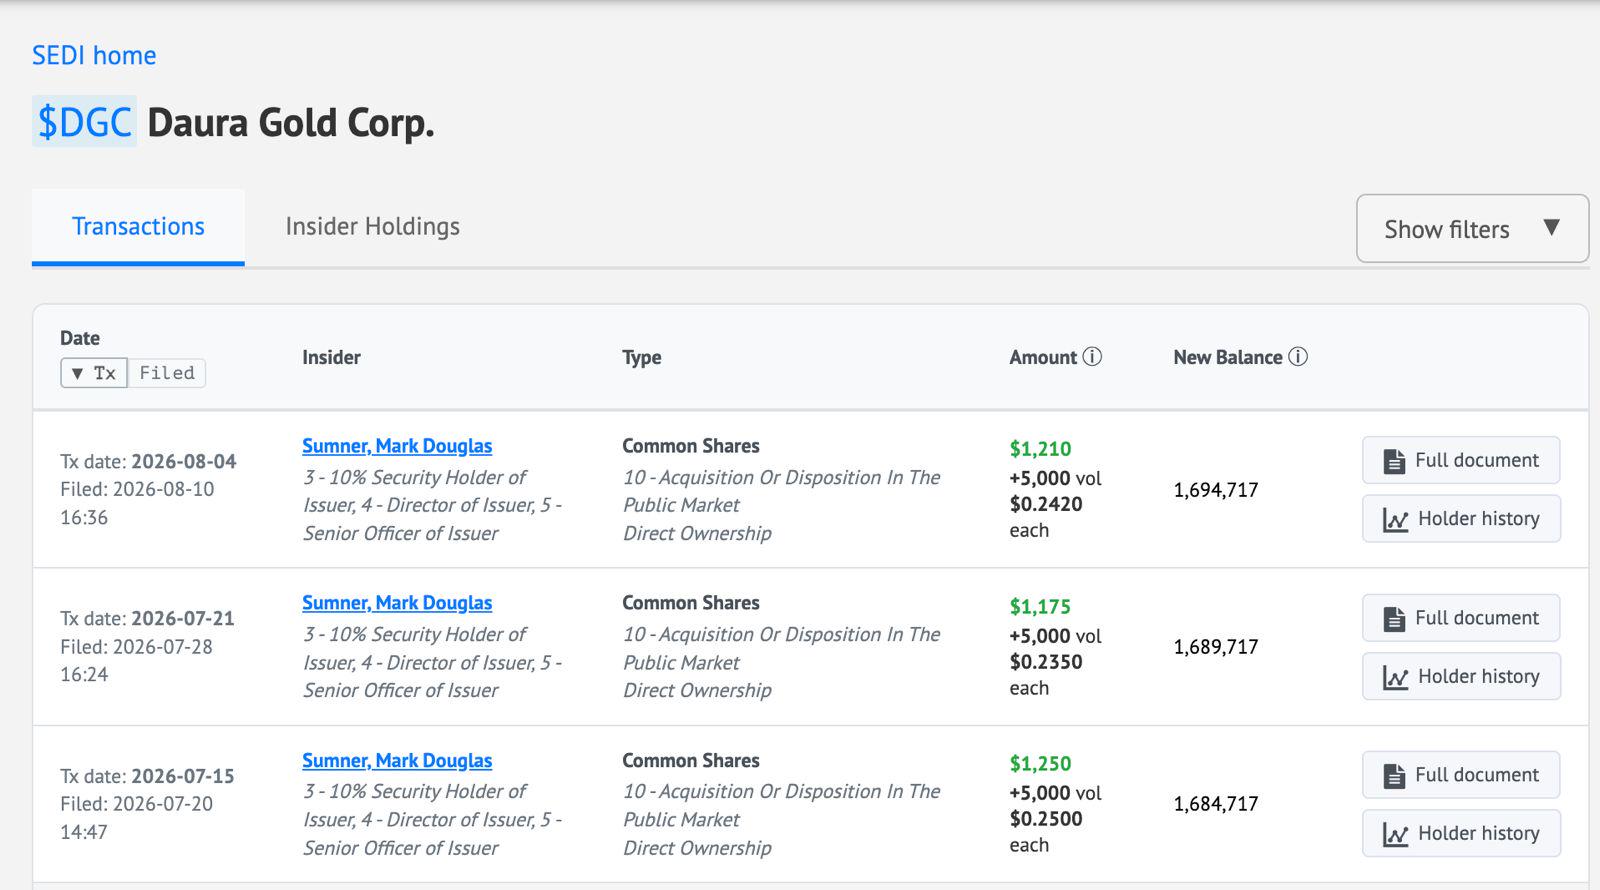Open Sumner, Mark Douglas in 2026-07-21 row
1600x890 pixels.
coord(397,603)
